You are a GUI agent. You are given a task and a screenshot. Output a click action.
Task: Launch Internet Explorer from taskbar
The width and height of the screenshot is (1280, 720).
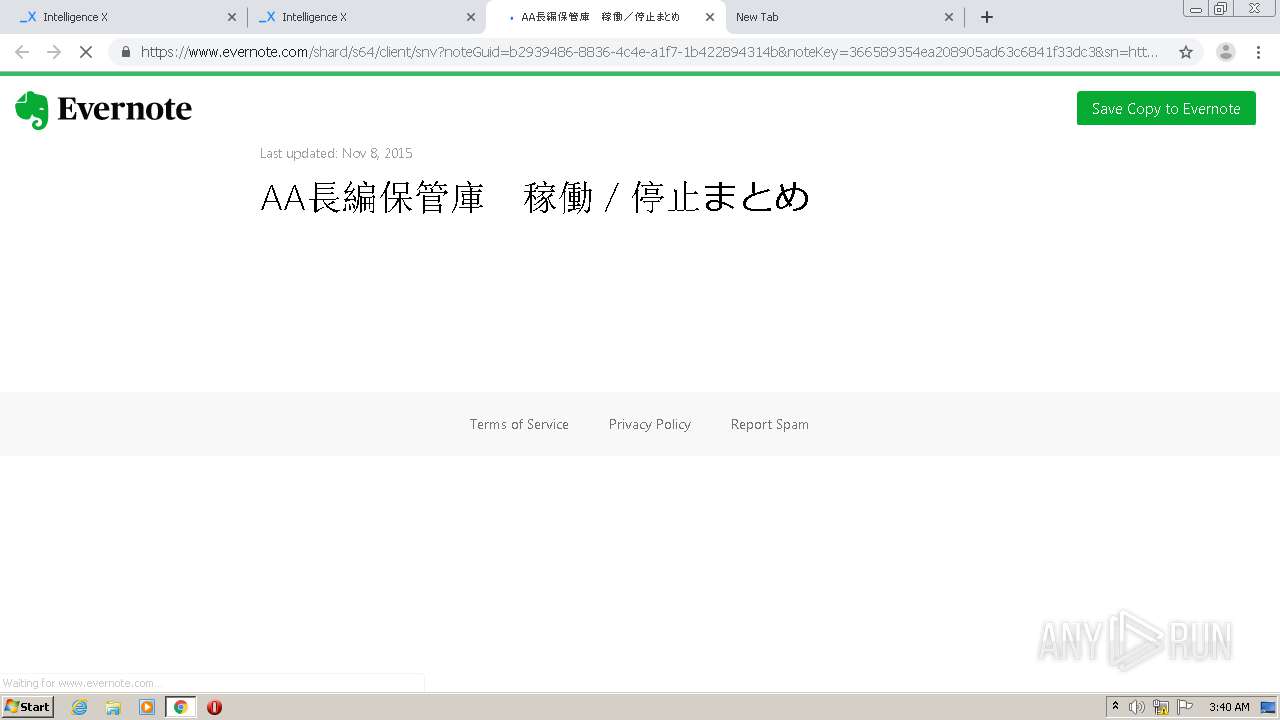[x=80, y=707]
